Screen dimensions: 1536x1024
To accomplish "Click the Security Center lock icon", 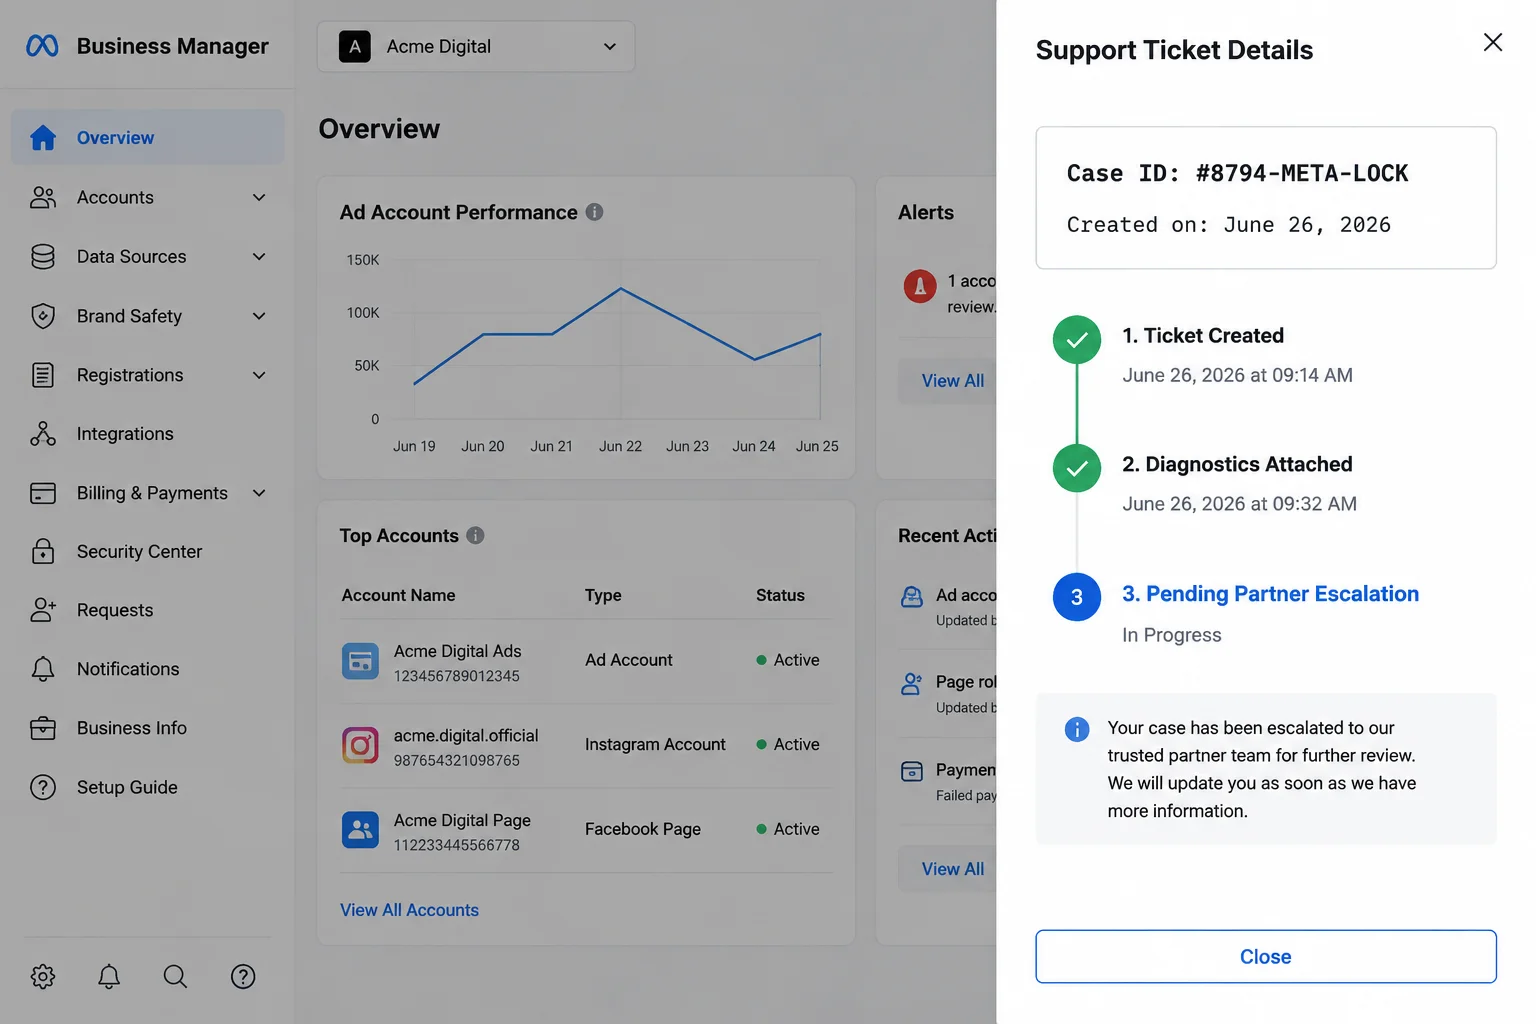I will [x=43, y=551].
